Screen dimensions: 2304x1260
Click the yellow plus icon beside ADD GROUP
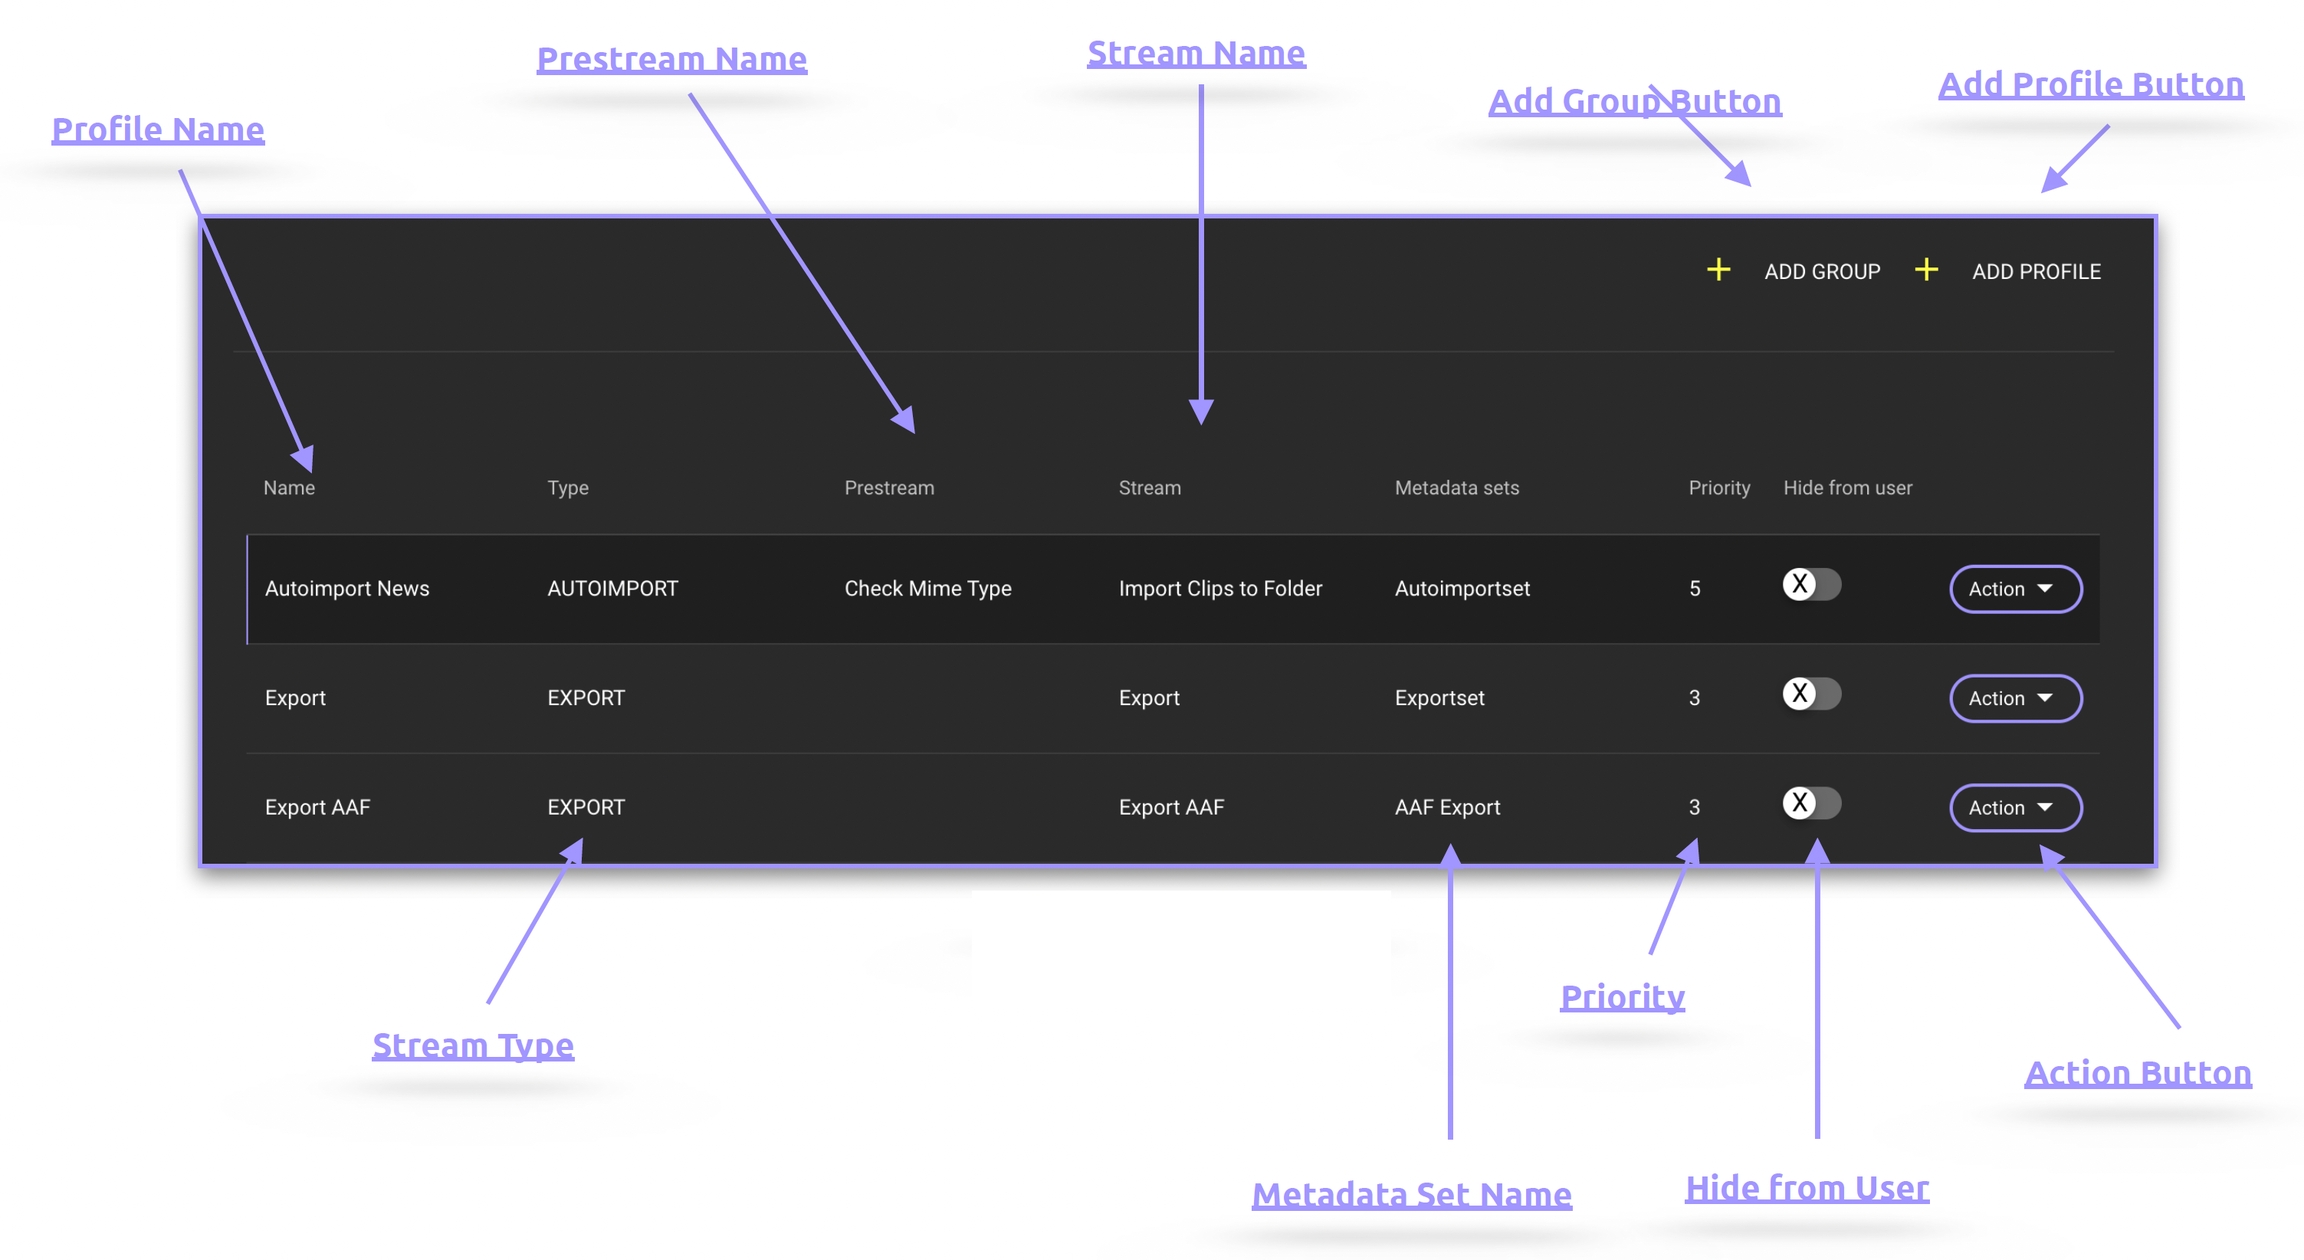tap(1718, 270)
